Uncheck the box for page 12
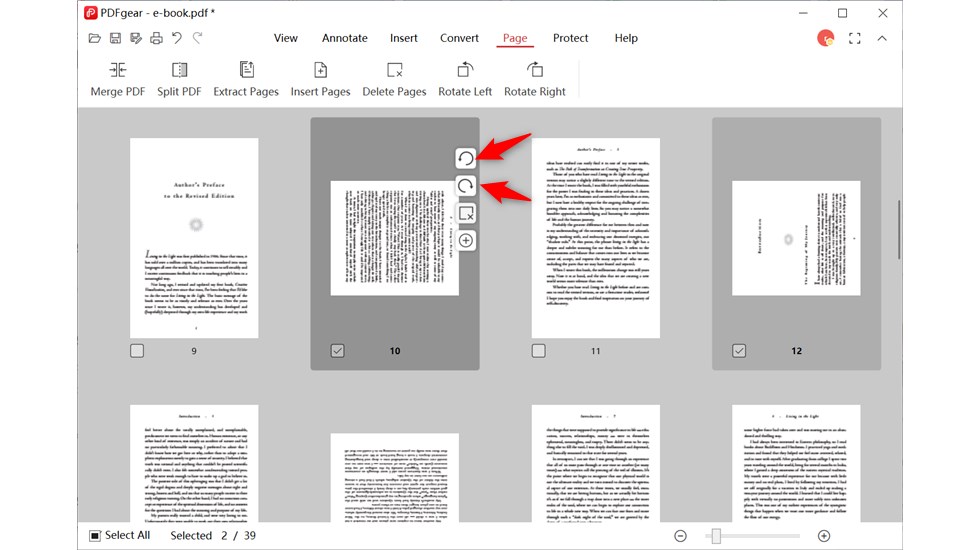The height and width of the screenshot is (550, 980). coord(739,351)
